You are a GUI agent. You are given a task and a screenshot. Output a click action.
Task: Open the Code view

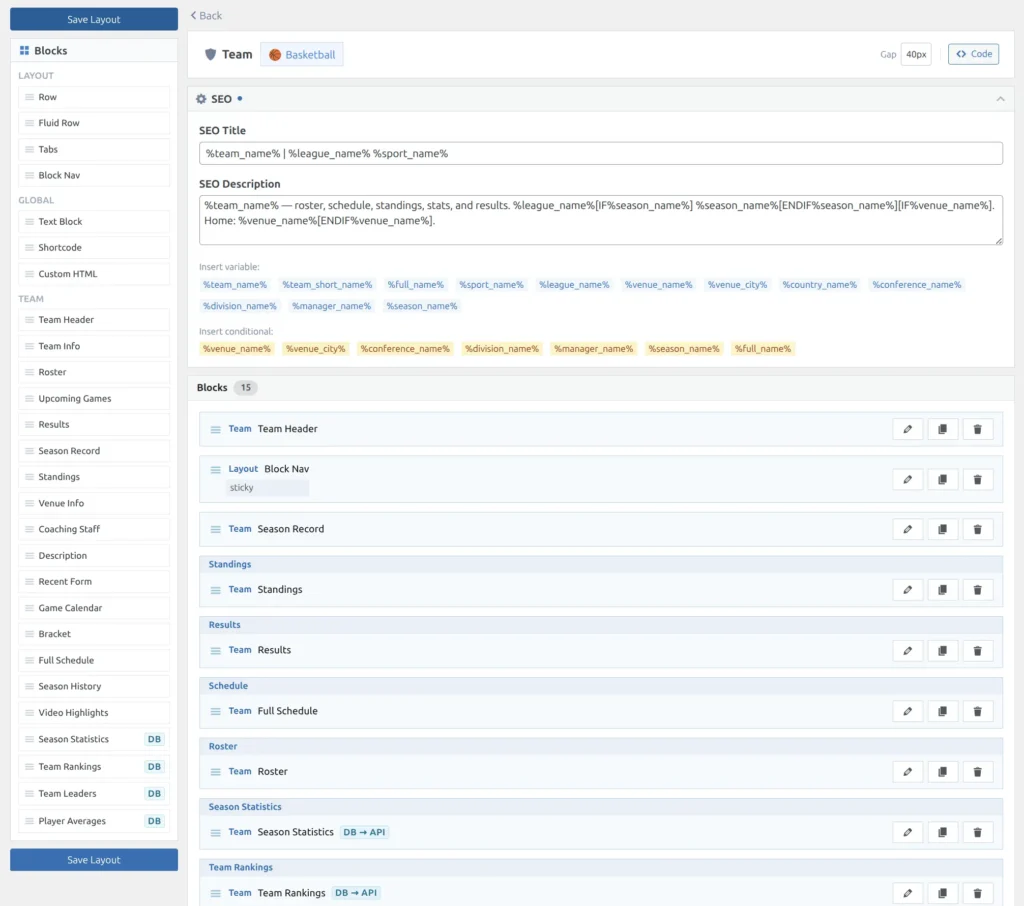973,54
